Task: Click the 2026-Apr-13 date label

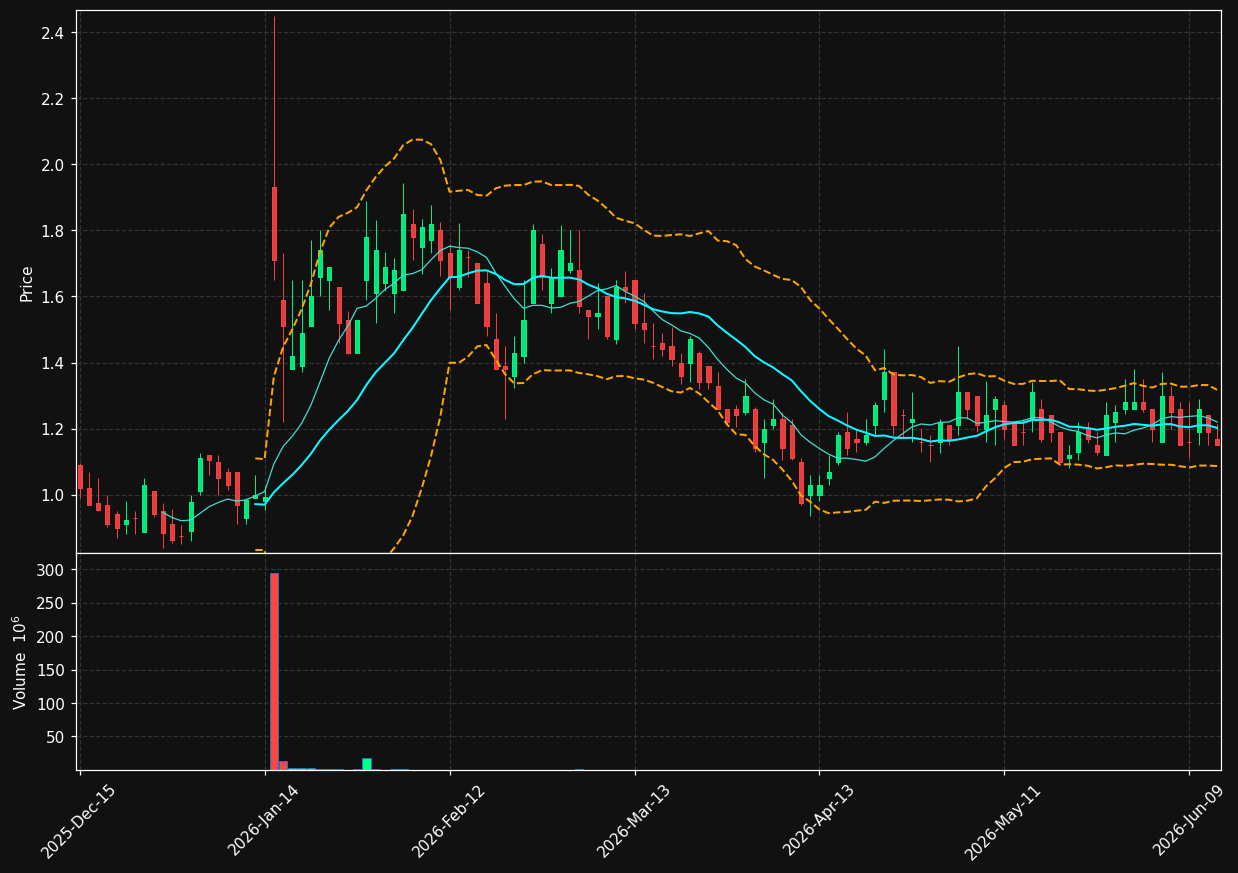Action: (819, 821)
